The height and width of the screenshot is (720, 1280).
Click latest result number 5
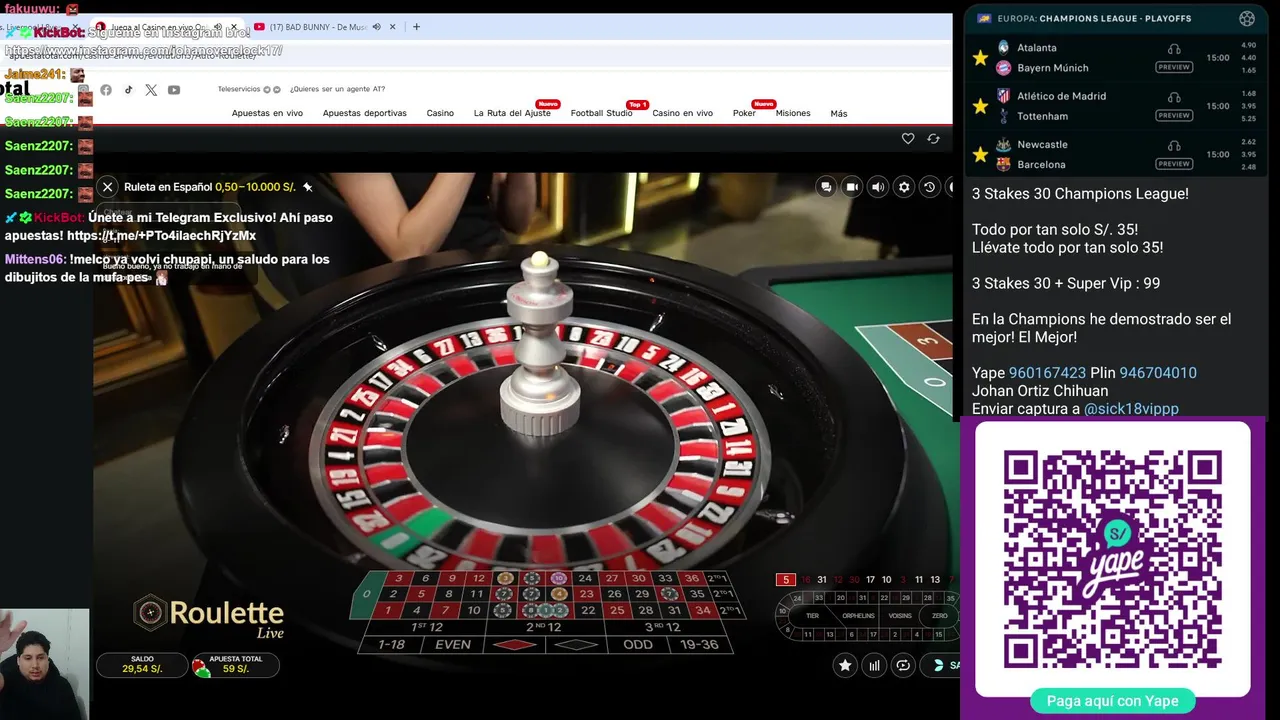tap(786, 580)
